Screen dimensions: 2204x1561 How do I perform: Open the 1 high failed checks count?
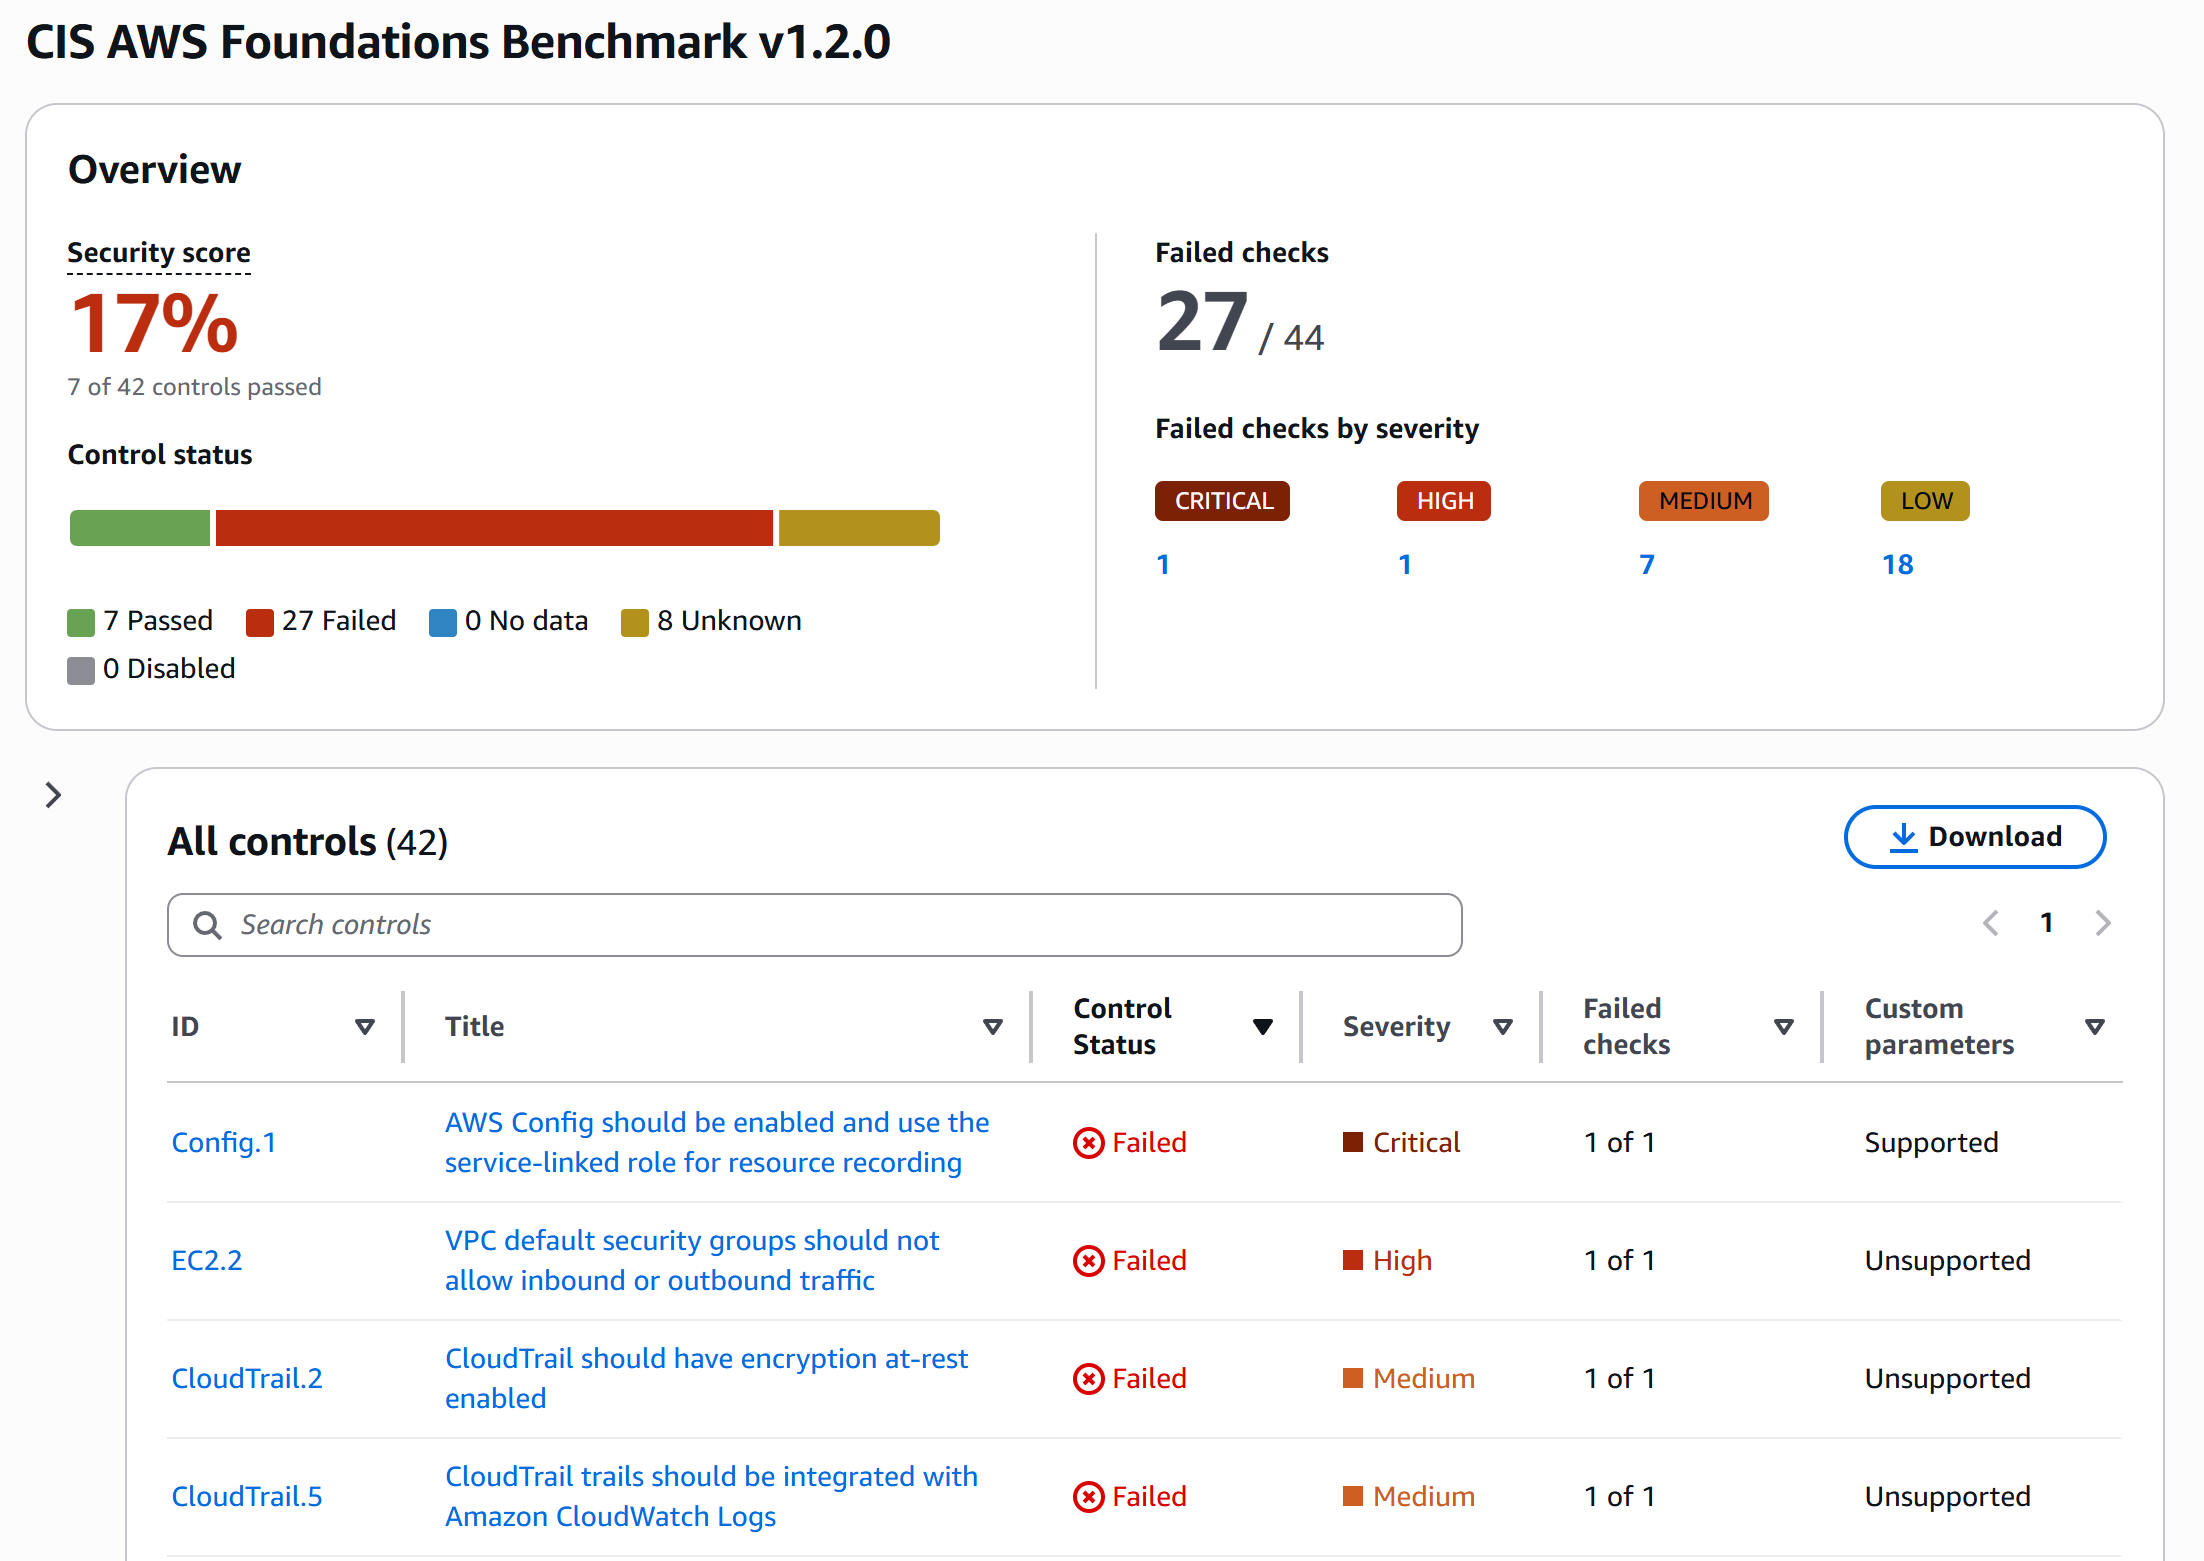pos(1405,565)
